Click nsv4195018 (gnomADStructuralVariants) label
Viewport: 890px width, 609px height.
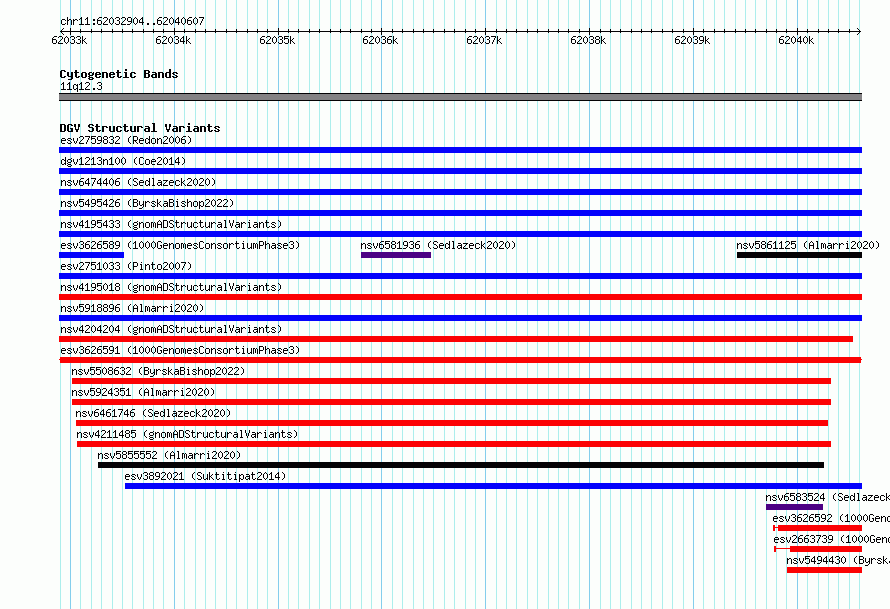[171, 287]
